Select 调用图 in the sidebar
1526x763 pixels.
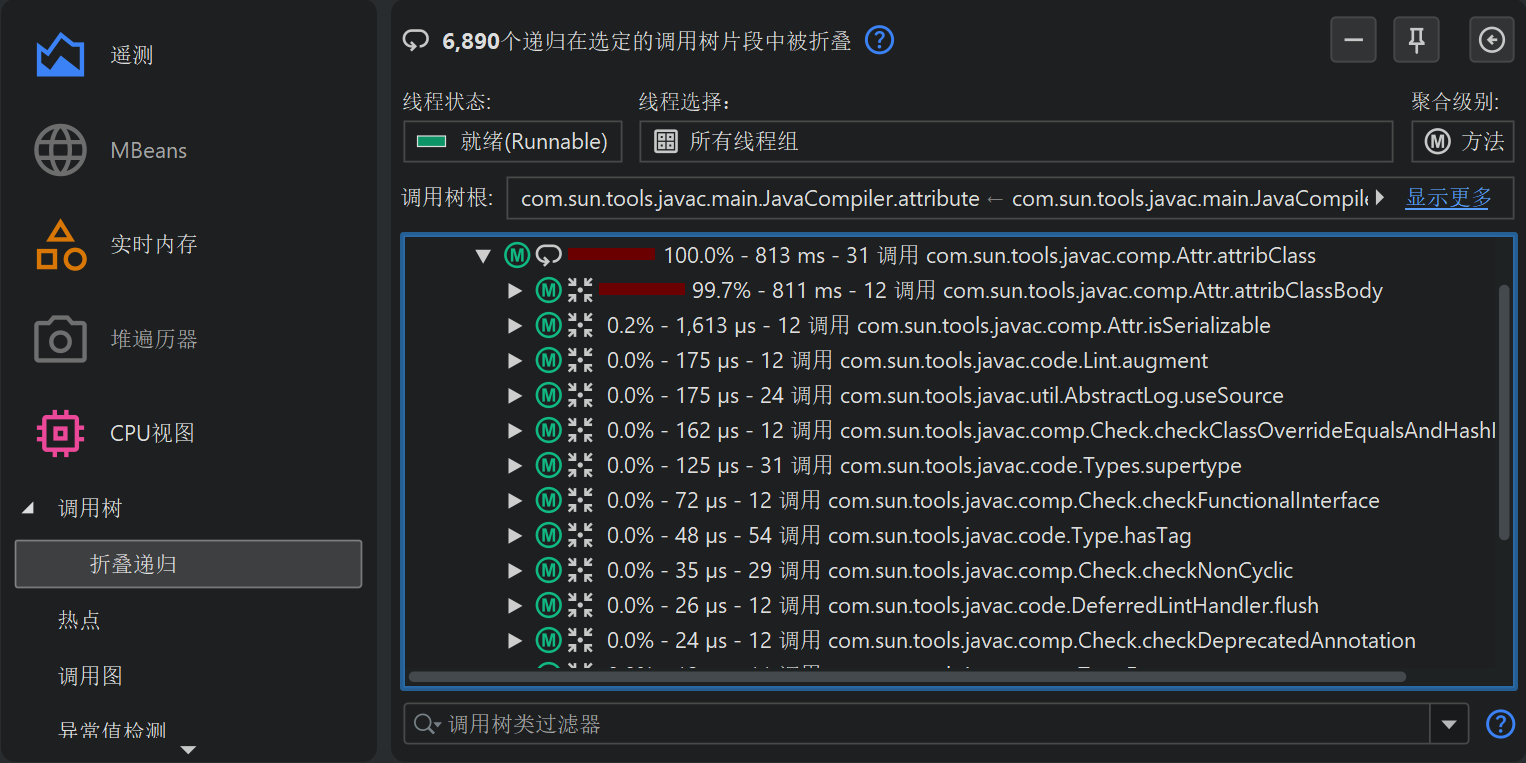coord(90,676)
